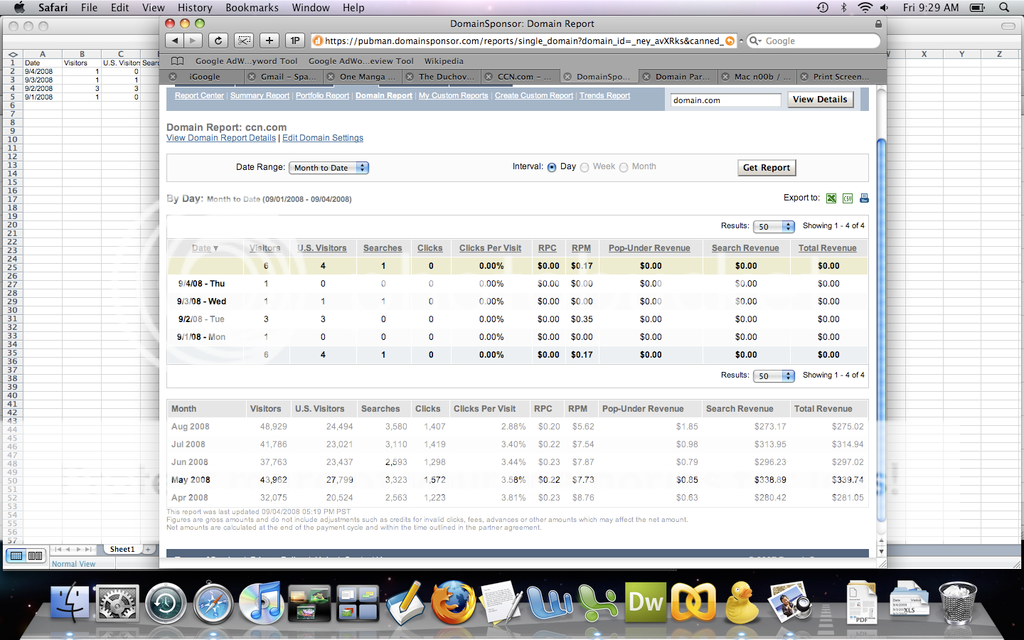This screenshot has height=640, width=1024.
Task: Select the Week interval radio button
Action: coord(584,167)
